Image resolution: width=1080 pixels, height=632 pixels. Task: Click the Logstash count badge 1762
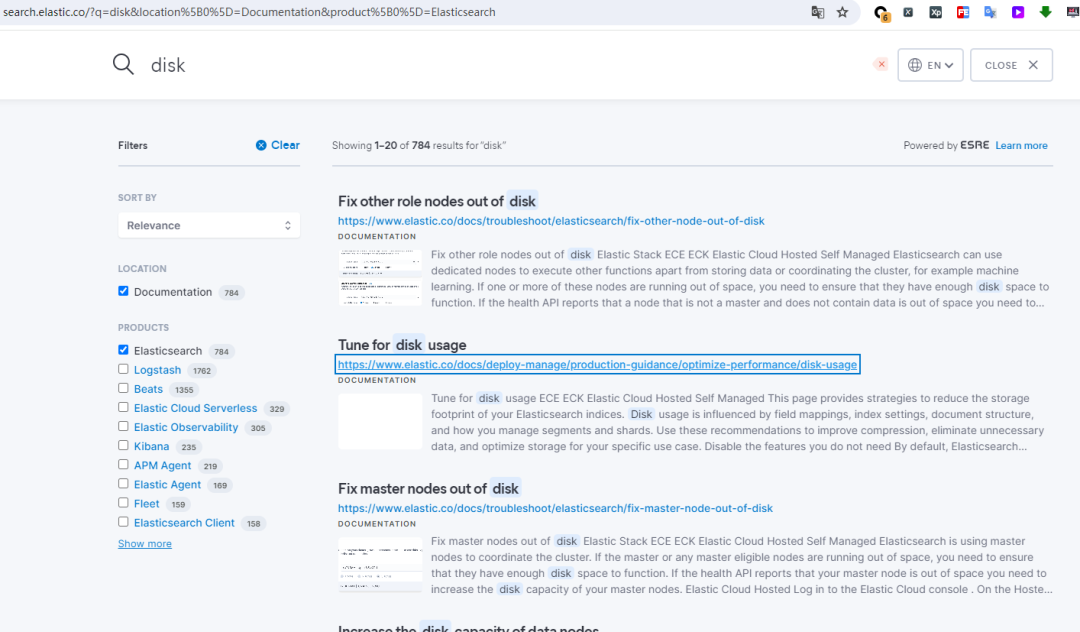[202, 370]
